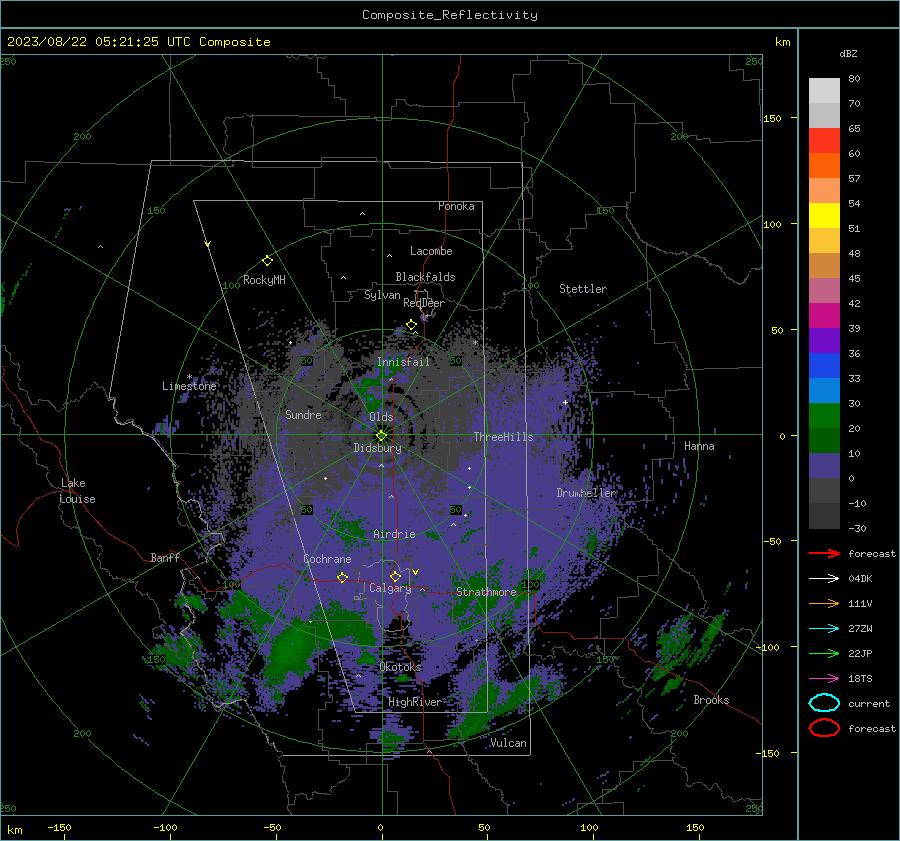Screen dimensions: 900x841
Task: Click the RockyMH label
Action: pos(264,280)
